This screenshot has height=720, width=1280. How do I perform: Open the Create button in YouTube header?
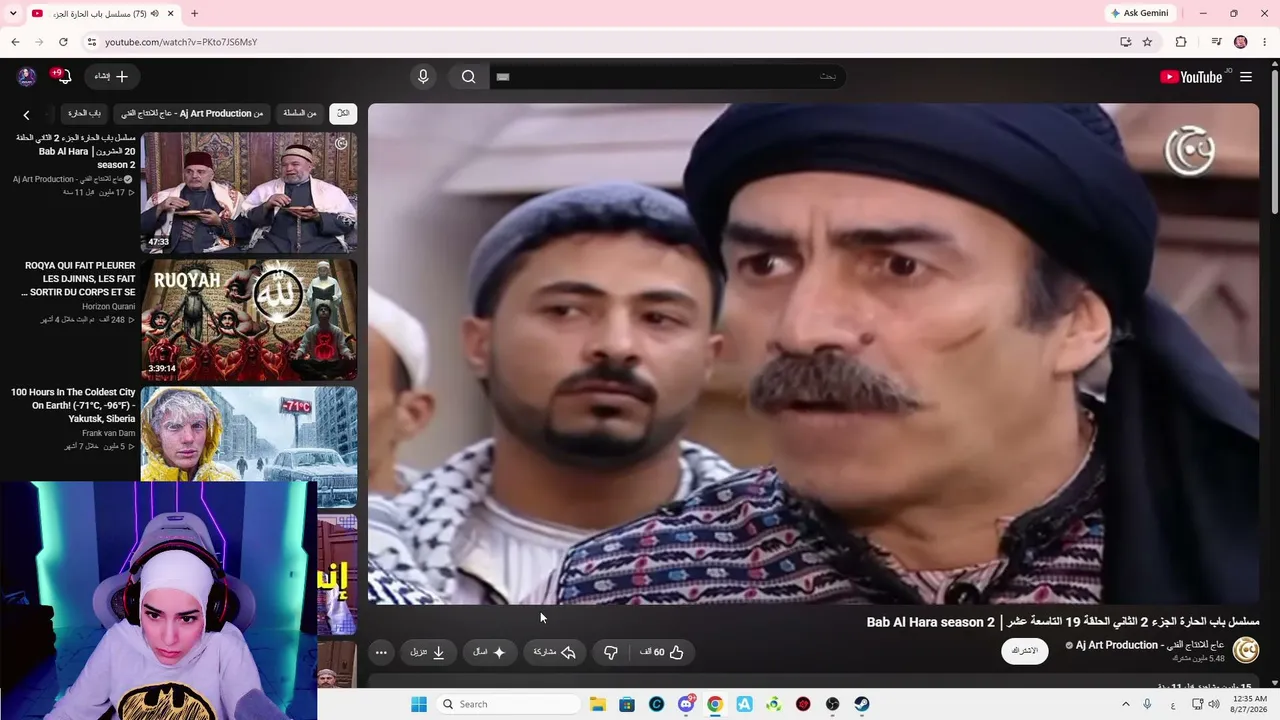[x=112, y=76]
